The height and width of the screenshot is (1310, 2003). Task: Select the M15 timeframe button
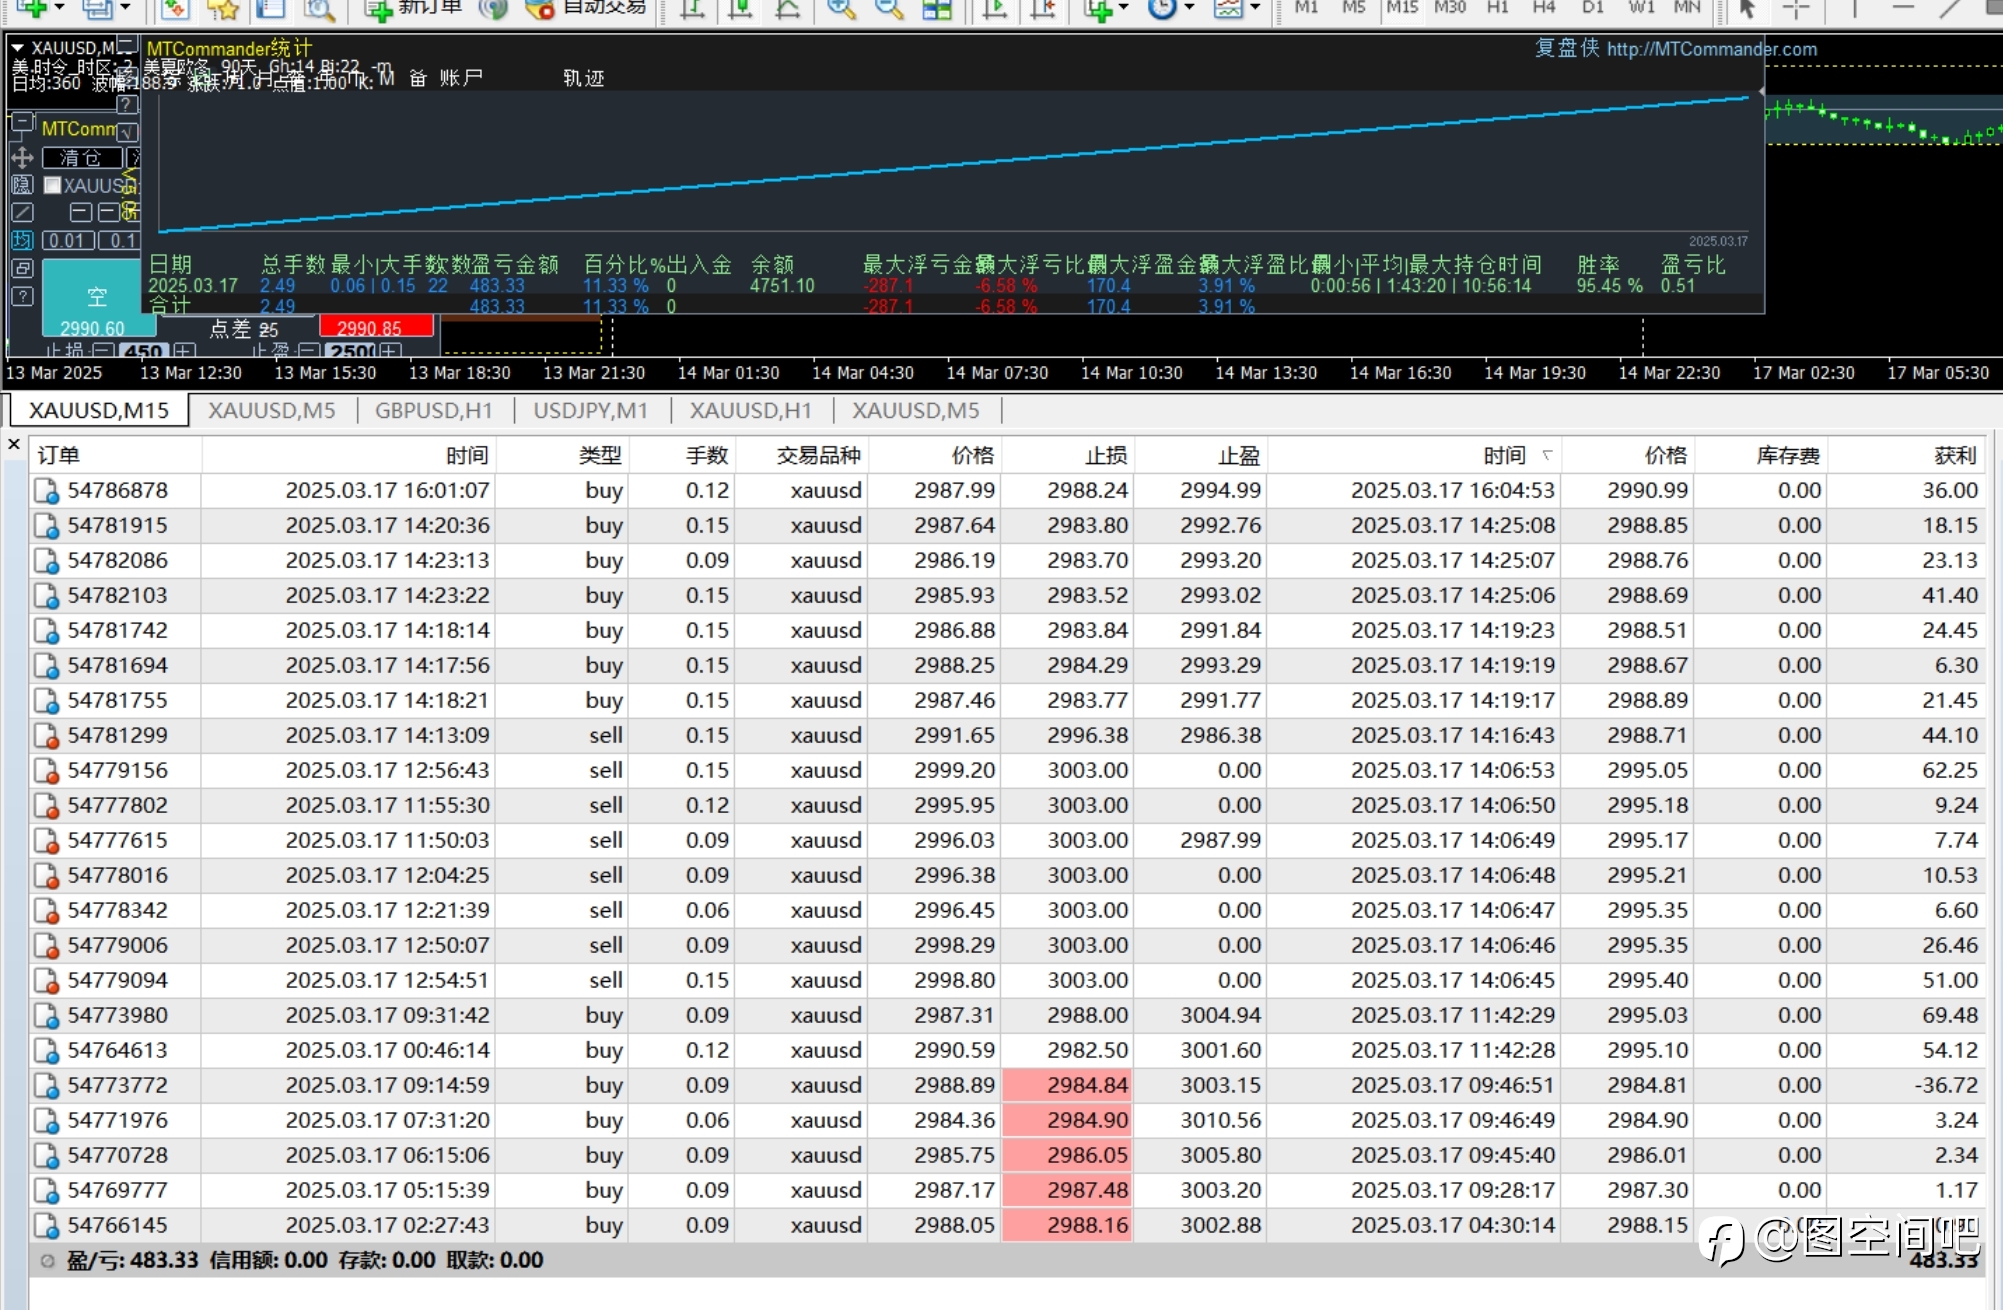click(x=1402, y=8)
